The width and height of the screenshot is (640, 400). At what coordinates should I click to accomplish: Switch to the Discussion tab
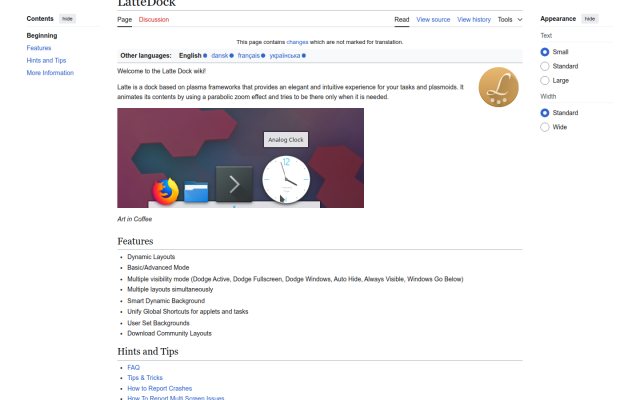pyautogui.click(x=154, y=20)
